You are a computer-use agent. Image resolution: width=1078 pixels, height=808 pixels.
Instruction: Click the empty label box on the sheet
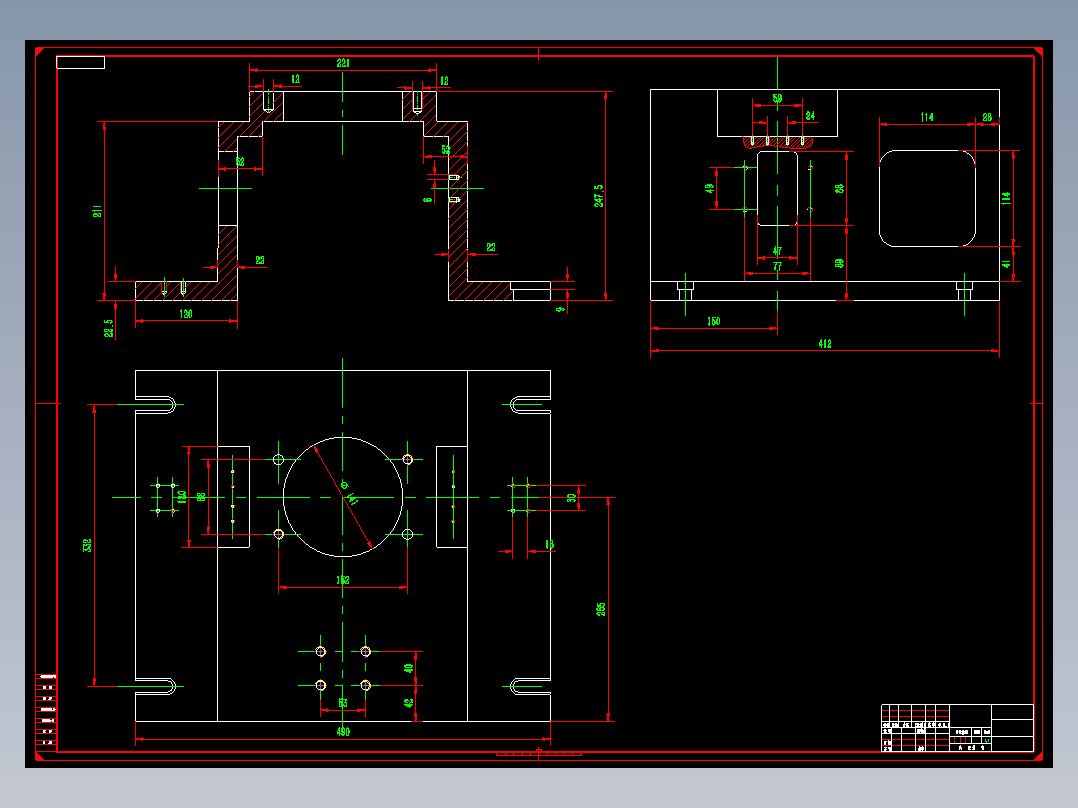80,63
